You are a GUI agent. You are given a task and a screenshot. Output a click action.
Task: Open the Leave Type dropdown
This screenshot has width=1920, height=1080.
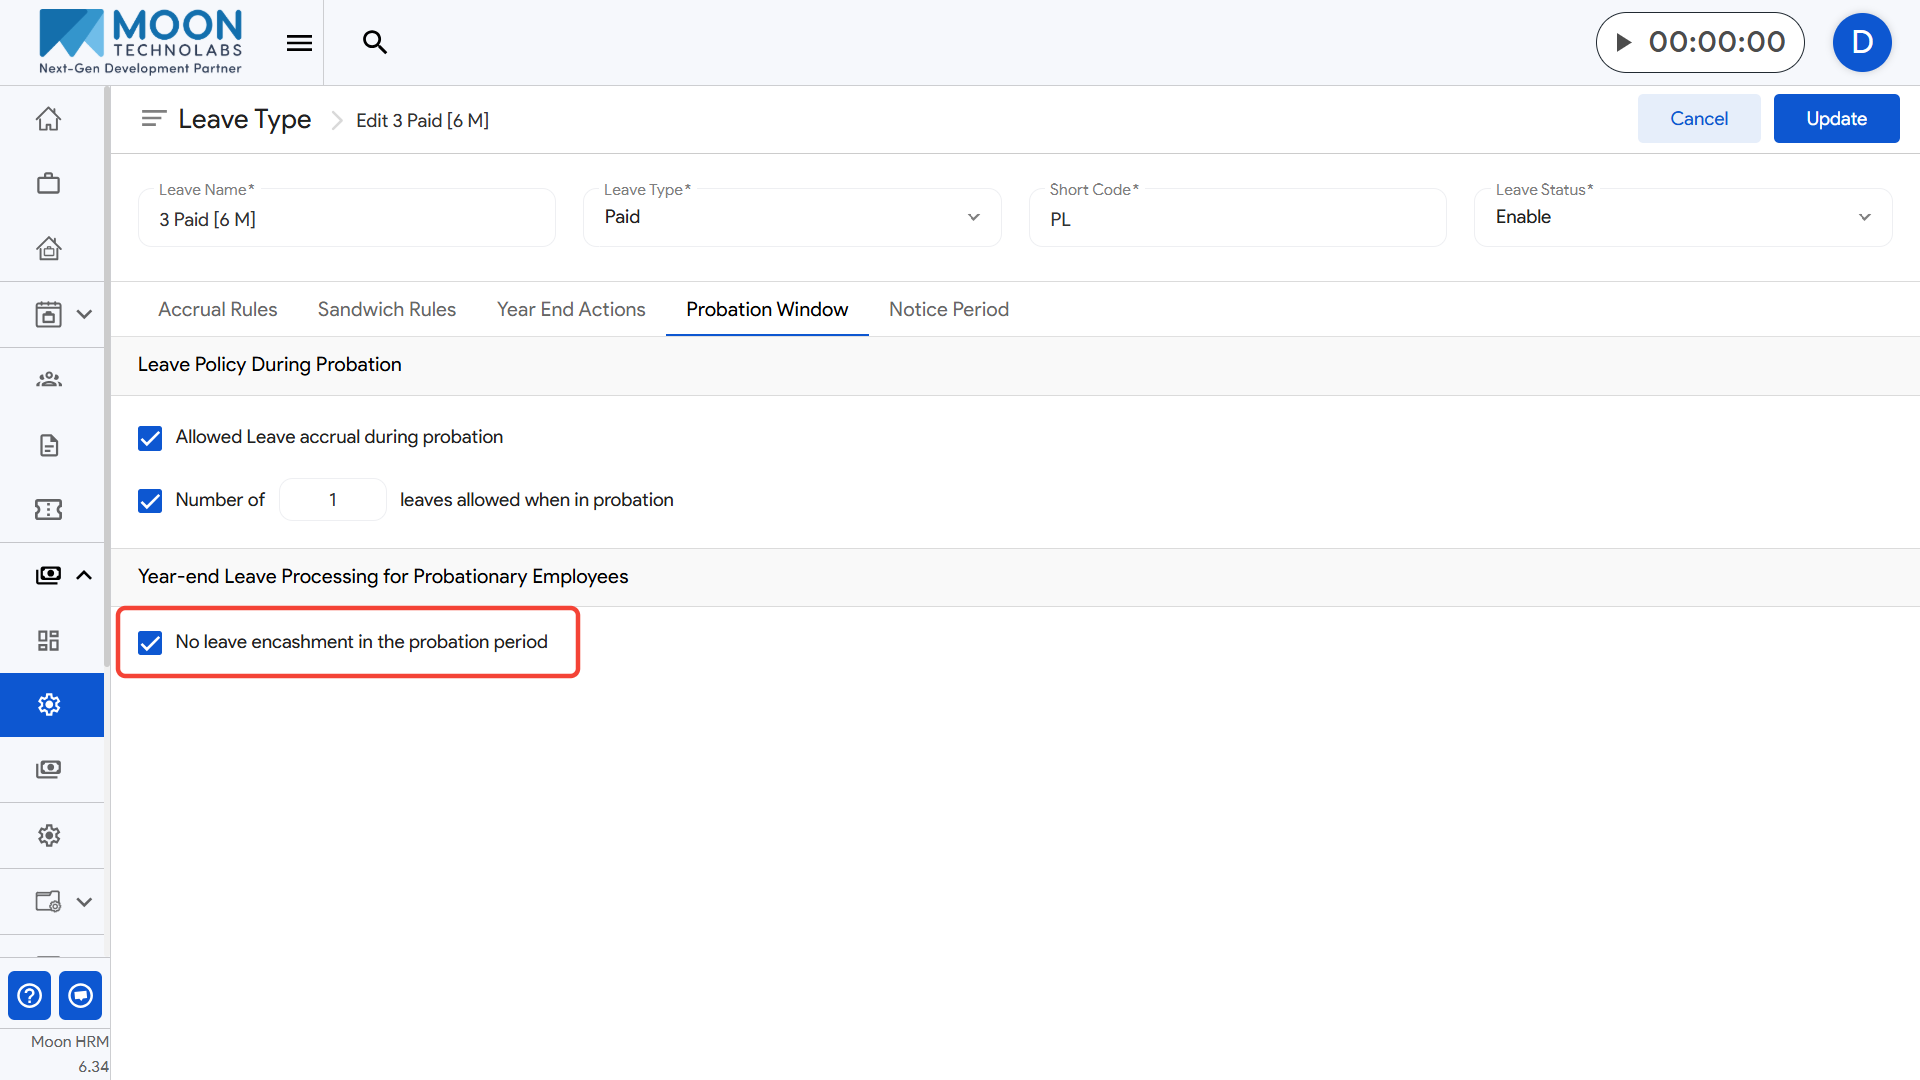click(x=791, y=217)
